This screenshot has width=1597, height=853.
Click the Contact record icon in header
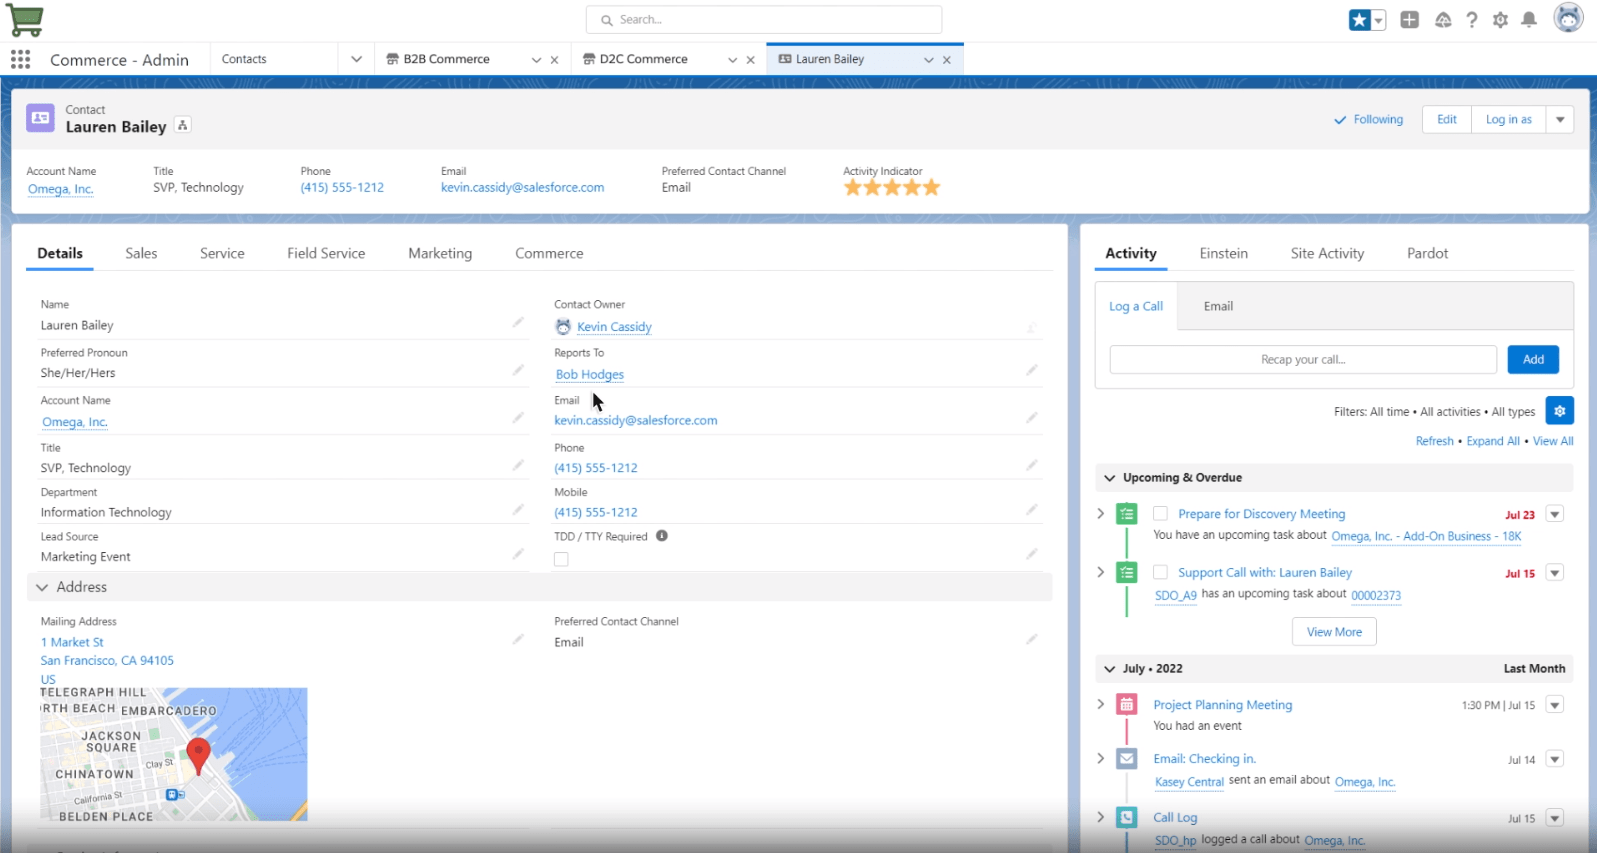click(40, 118)
